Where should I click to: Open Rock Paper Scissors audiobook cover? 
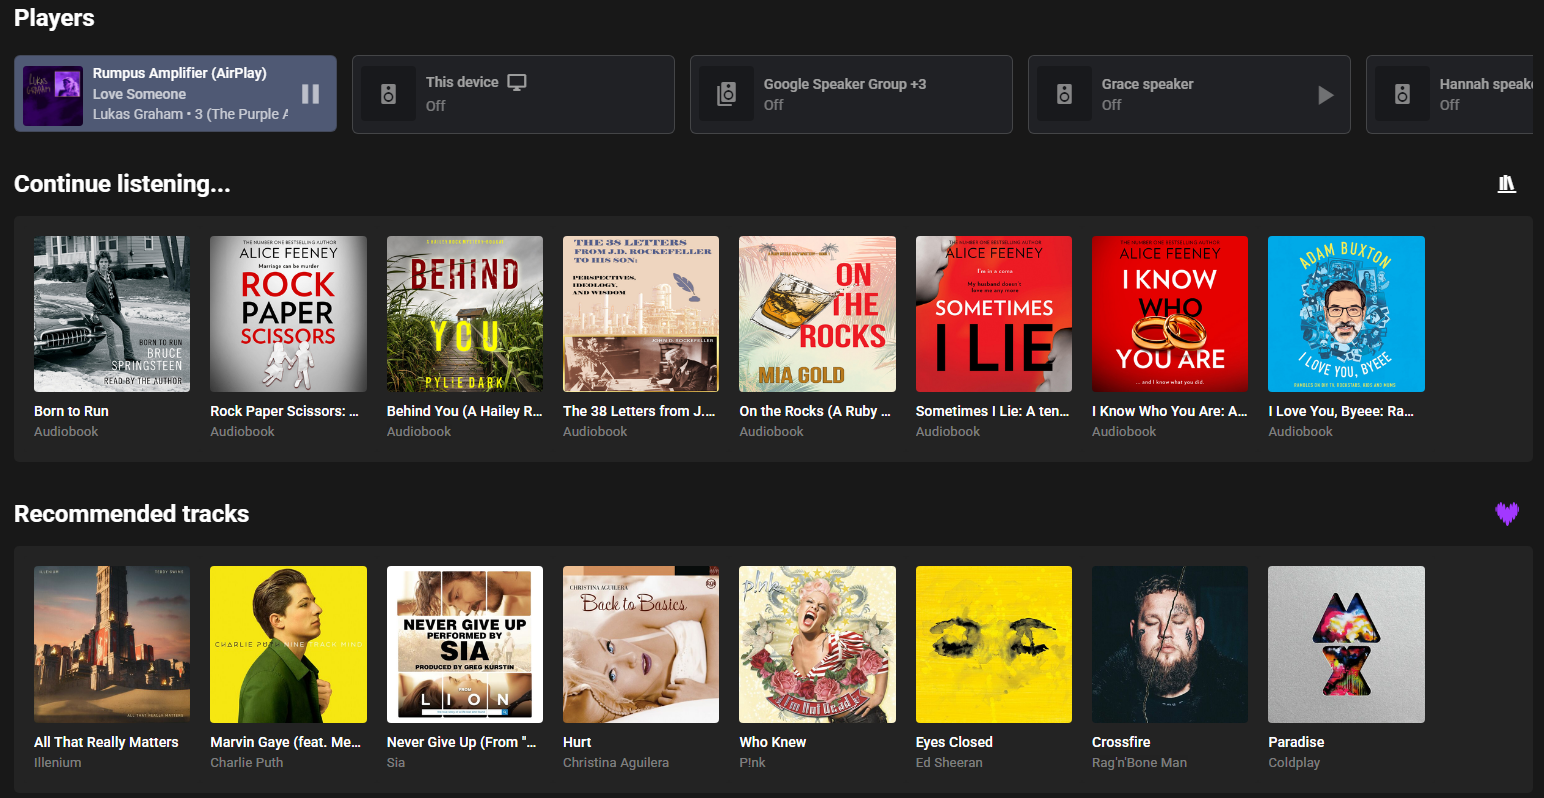pos(288,314)
